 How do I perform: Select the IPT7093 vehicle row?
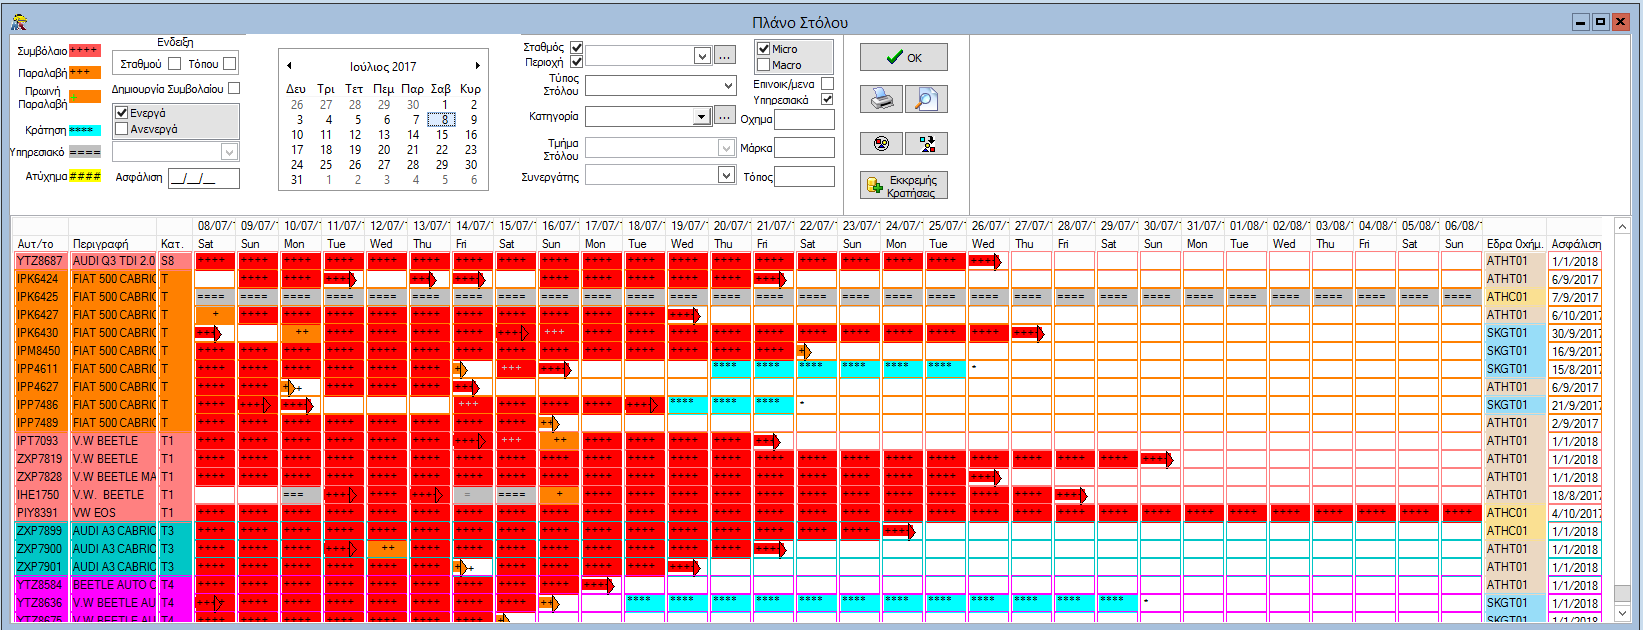click(x=40, y=441)
